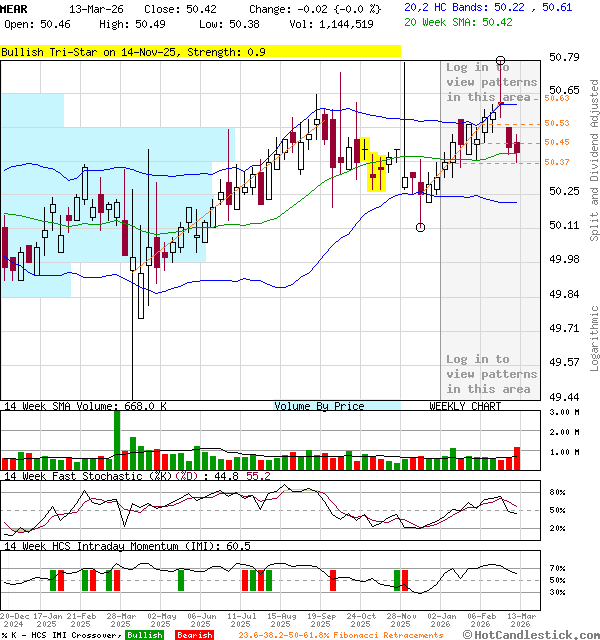Viewport: 600px width, 640px height.
Task: Click the WEEKLY CHART label
Action: [465, 406]
